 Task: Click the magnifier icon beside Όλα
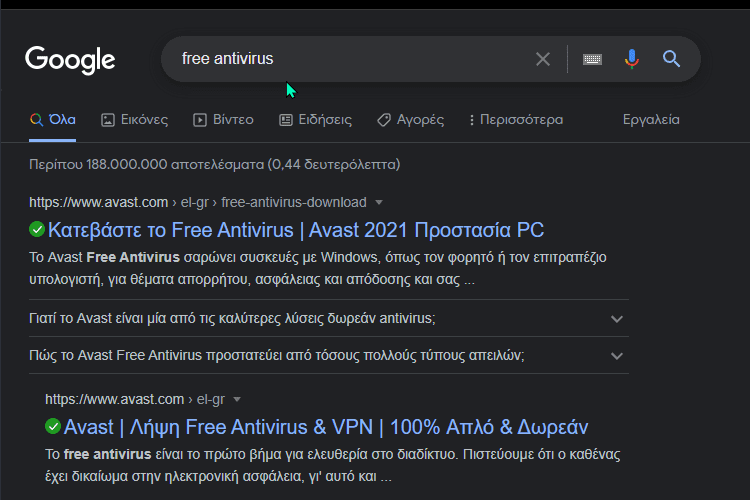coord(36,120)
